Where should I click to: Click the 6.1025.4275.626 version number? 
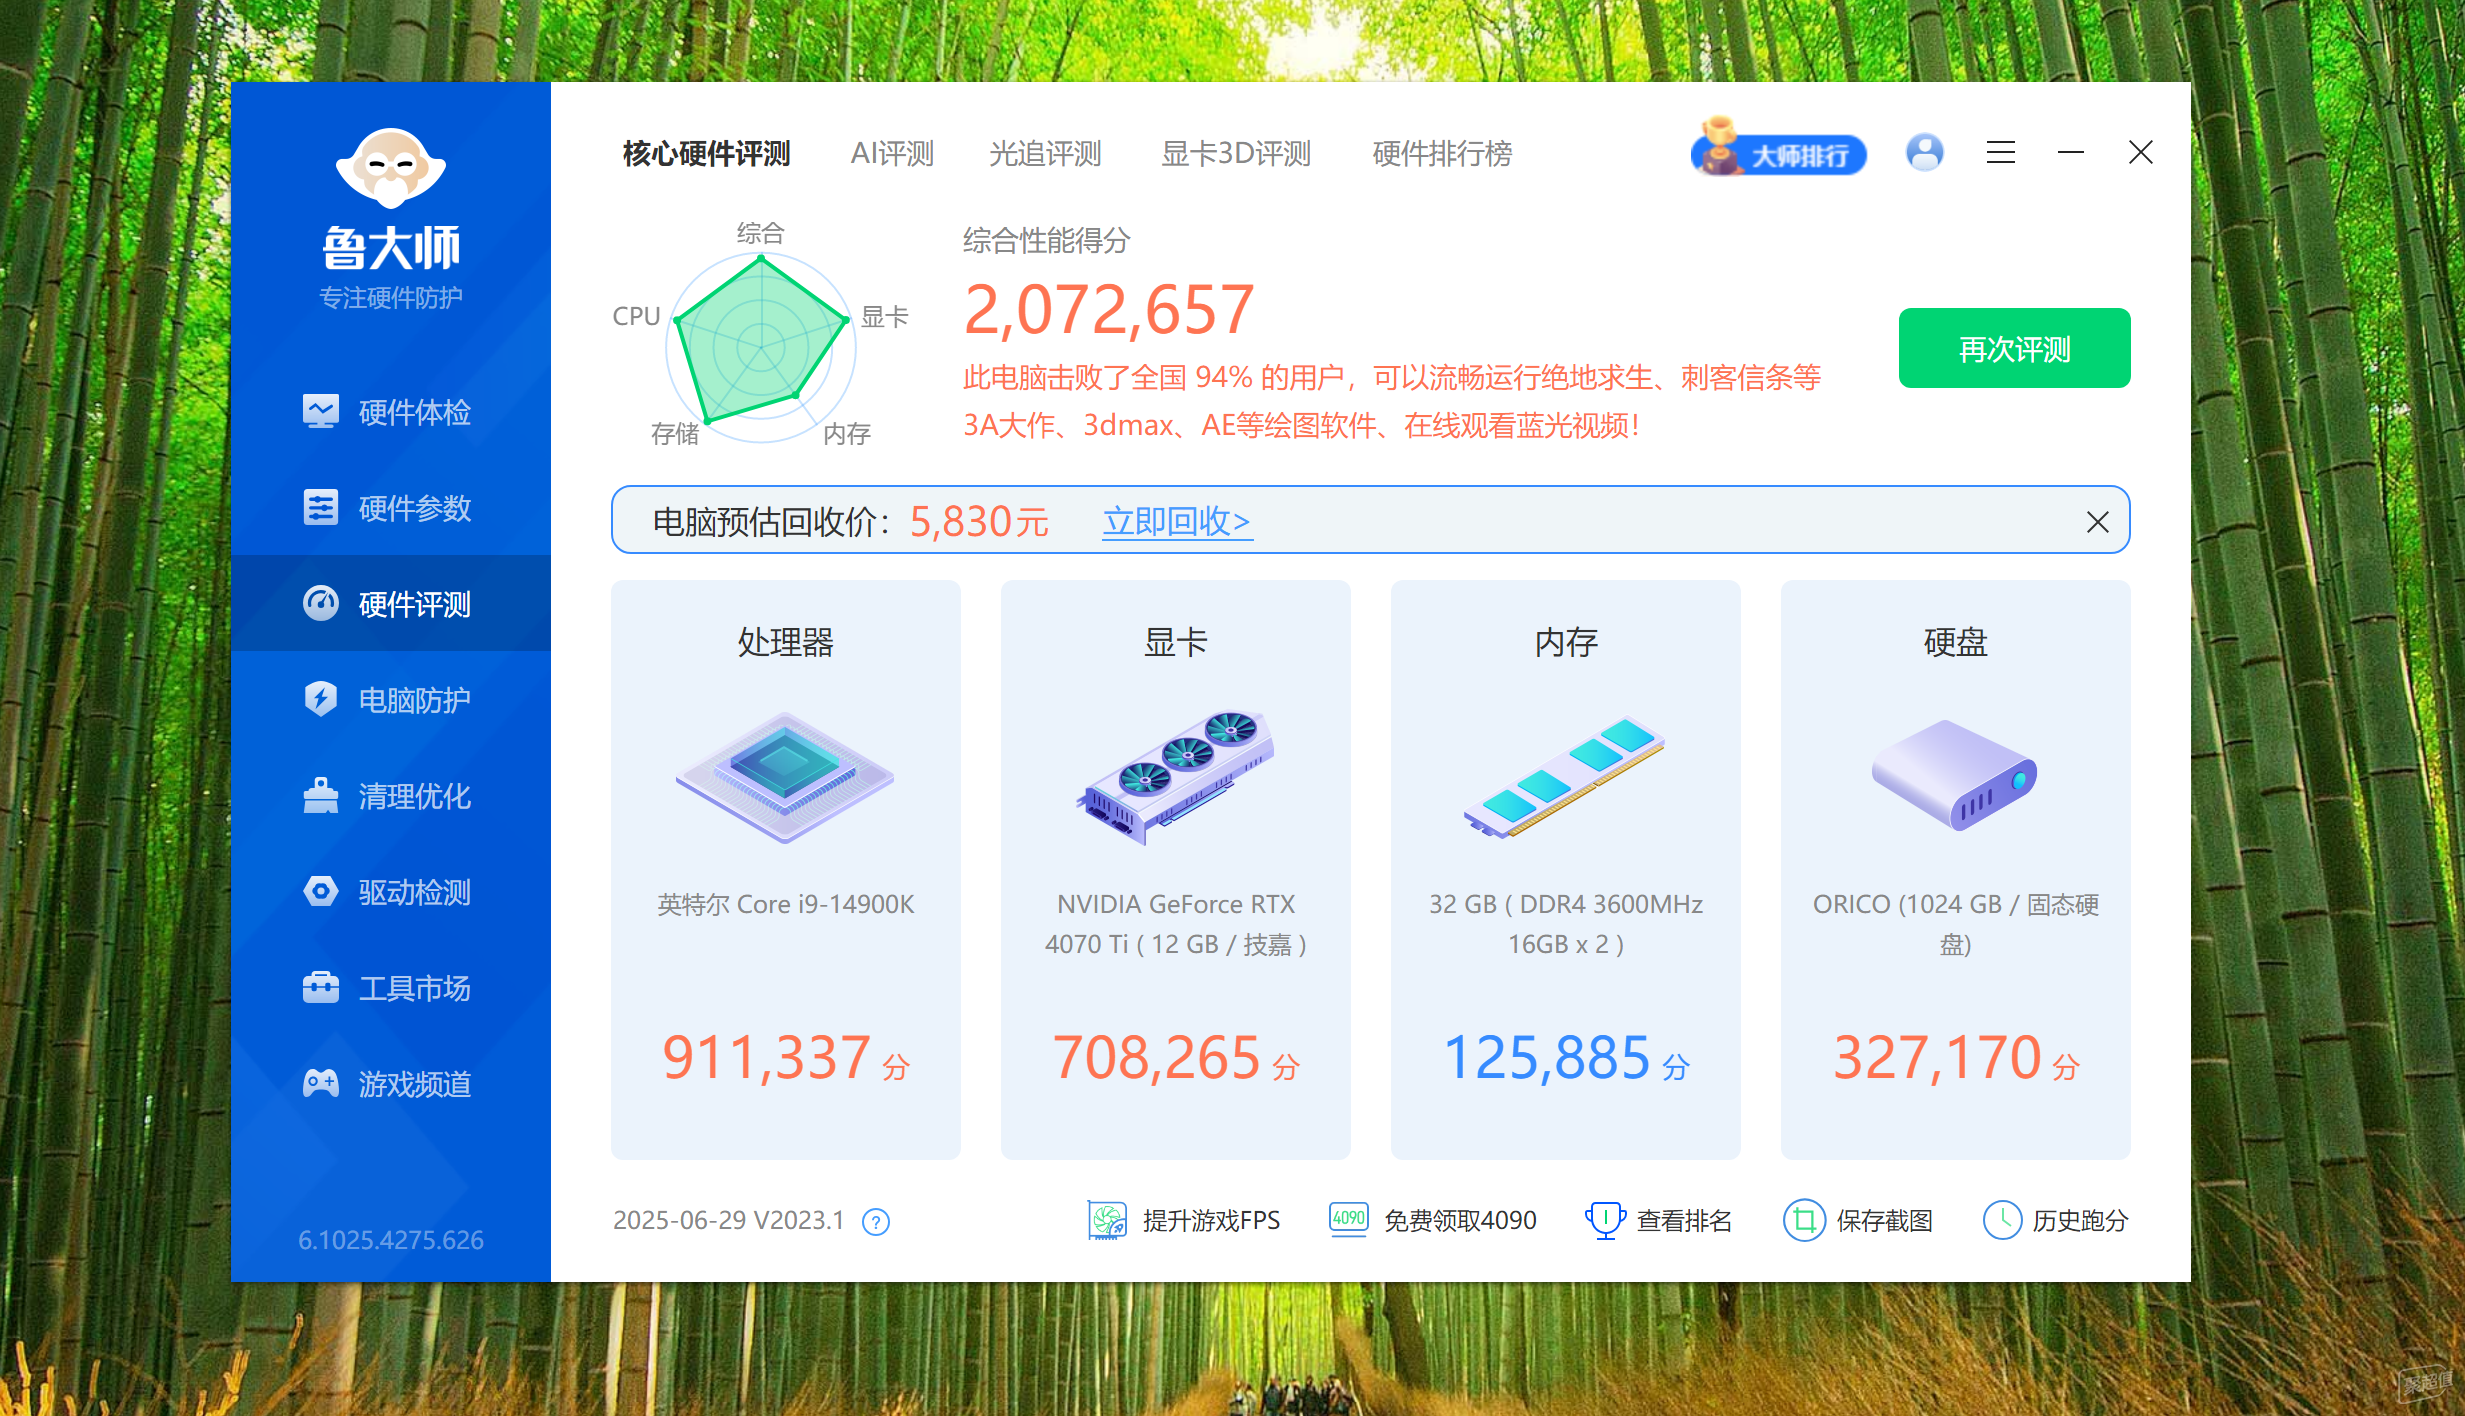pos(391,1240)
